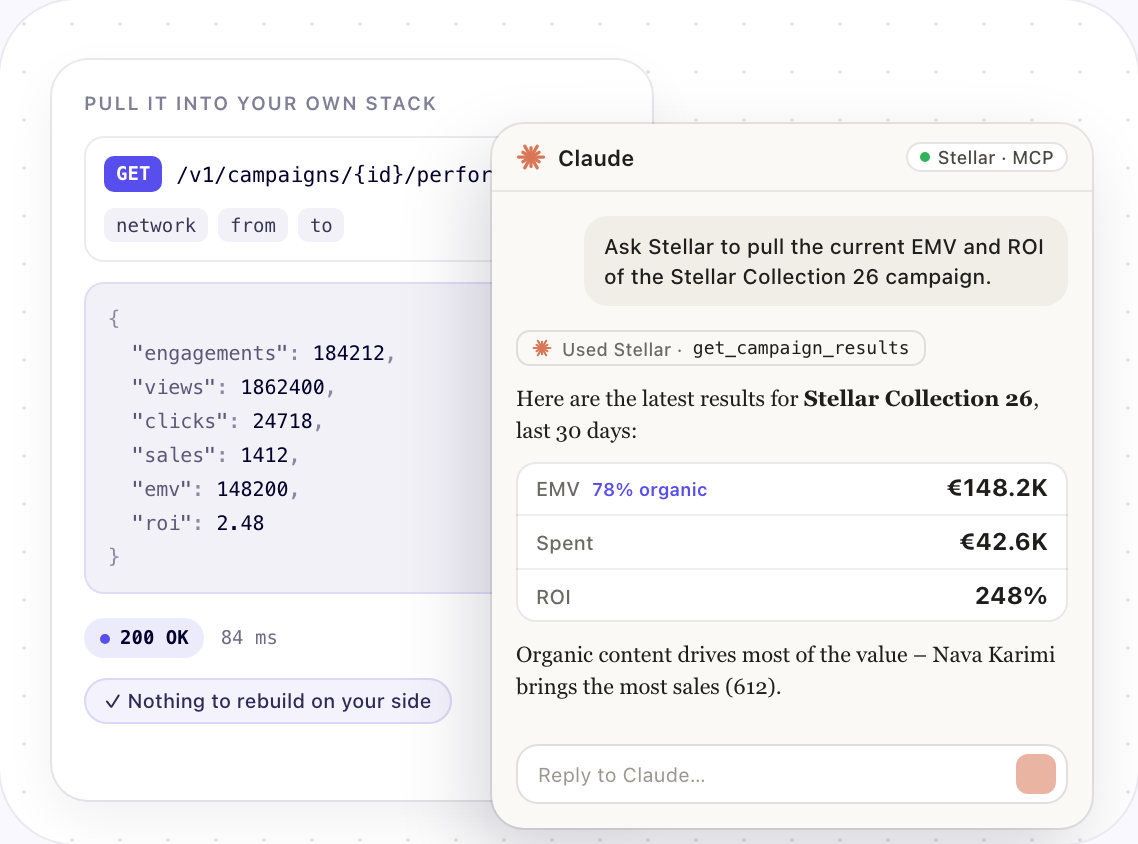The height and width of the screenshot is (844, 1138).
Task: Expand the Used Stellar get_campaign_results chip
Action: [721, 348]
